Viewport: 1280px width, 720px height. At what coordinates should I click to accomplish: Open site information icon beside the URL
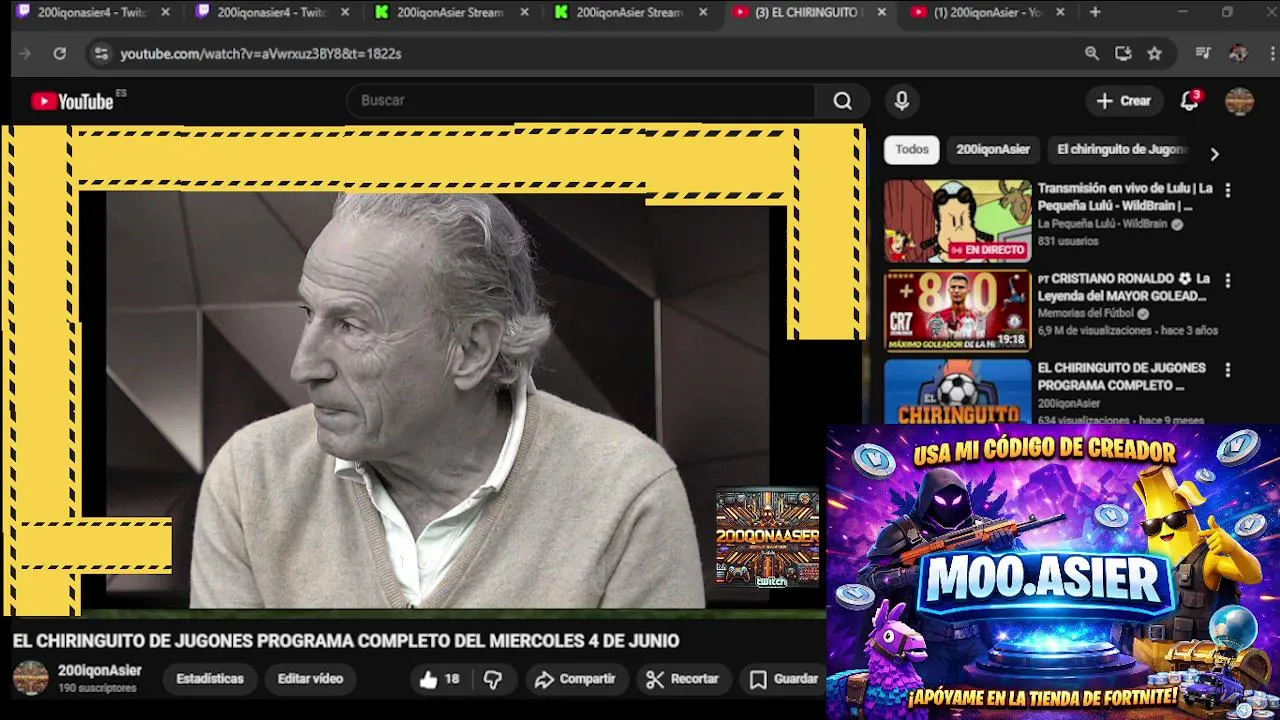(x=100, y=53)
